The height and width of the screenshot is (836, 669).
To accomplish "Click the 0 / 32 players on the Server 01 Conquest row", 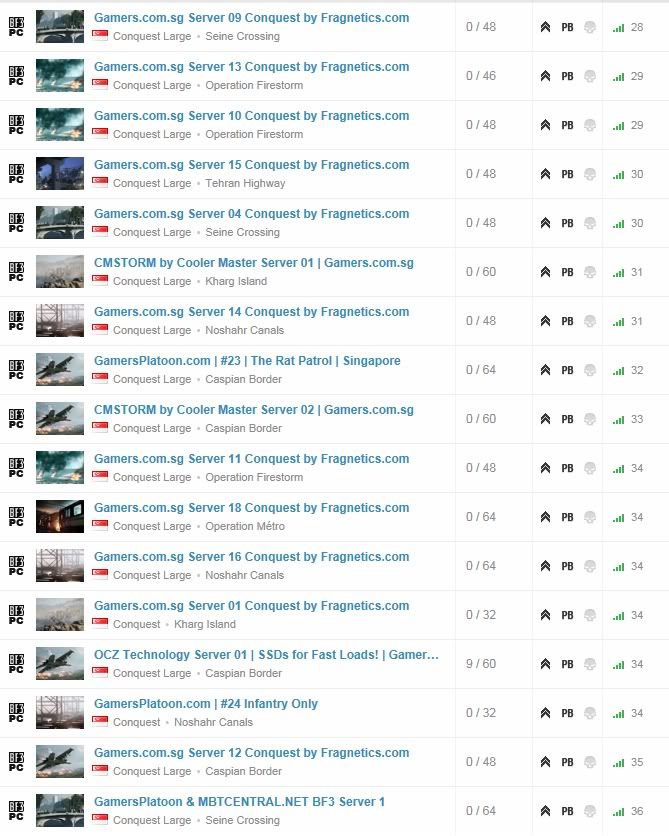I will pyautogui.click(x=480, y=615).
